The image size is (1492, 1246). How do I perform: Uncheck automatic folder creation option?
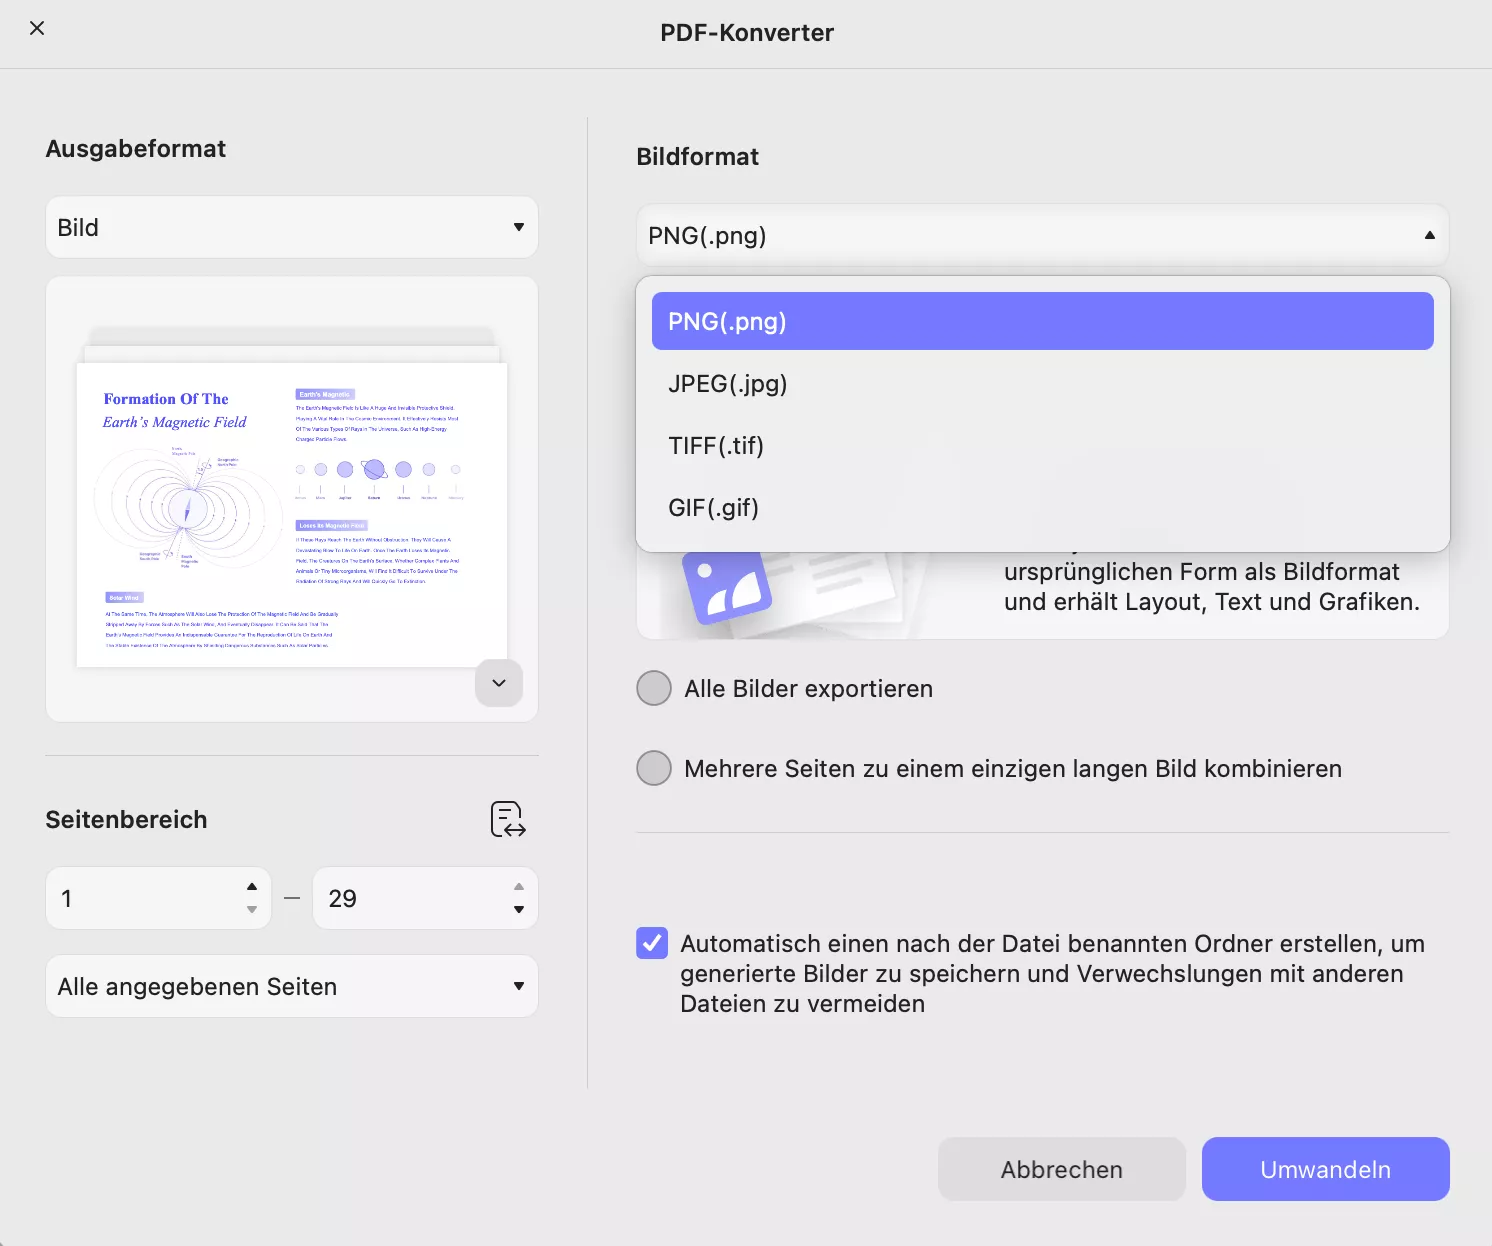coord(651,943)
